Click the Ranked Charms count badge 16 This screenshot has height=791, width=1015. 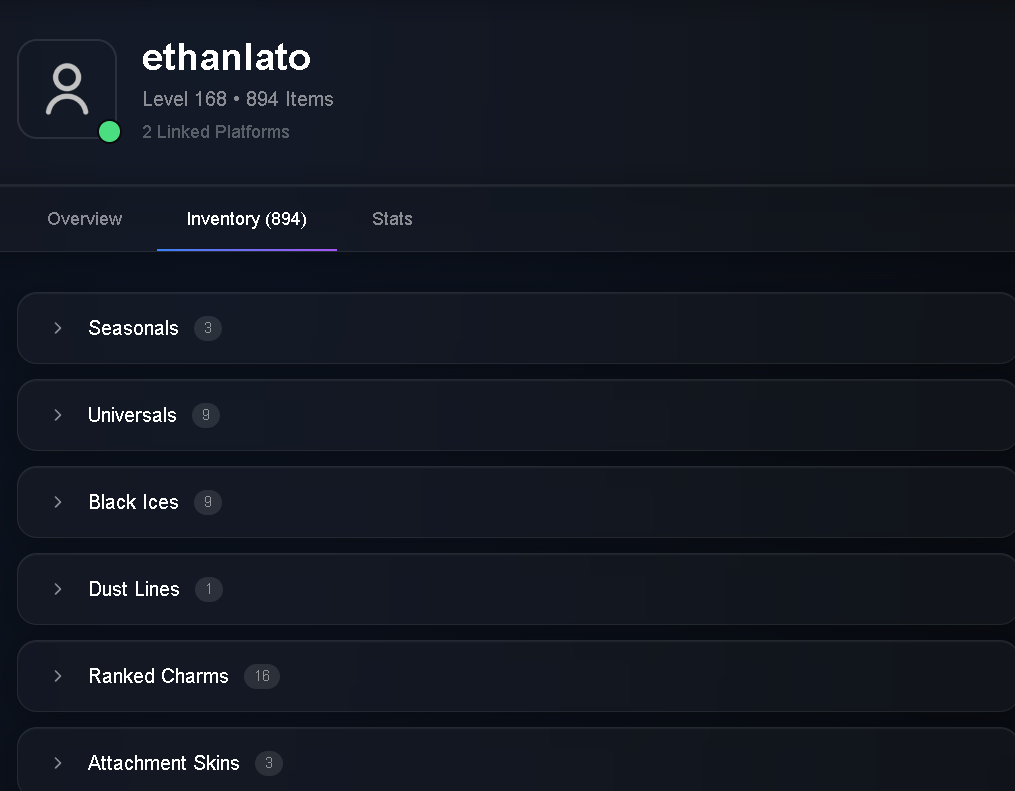pos(262,676)
